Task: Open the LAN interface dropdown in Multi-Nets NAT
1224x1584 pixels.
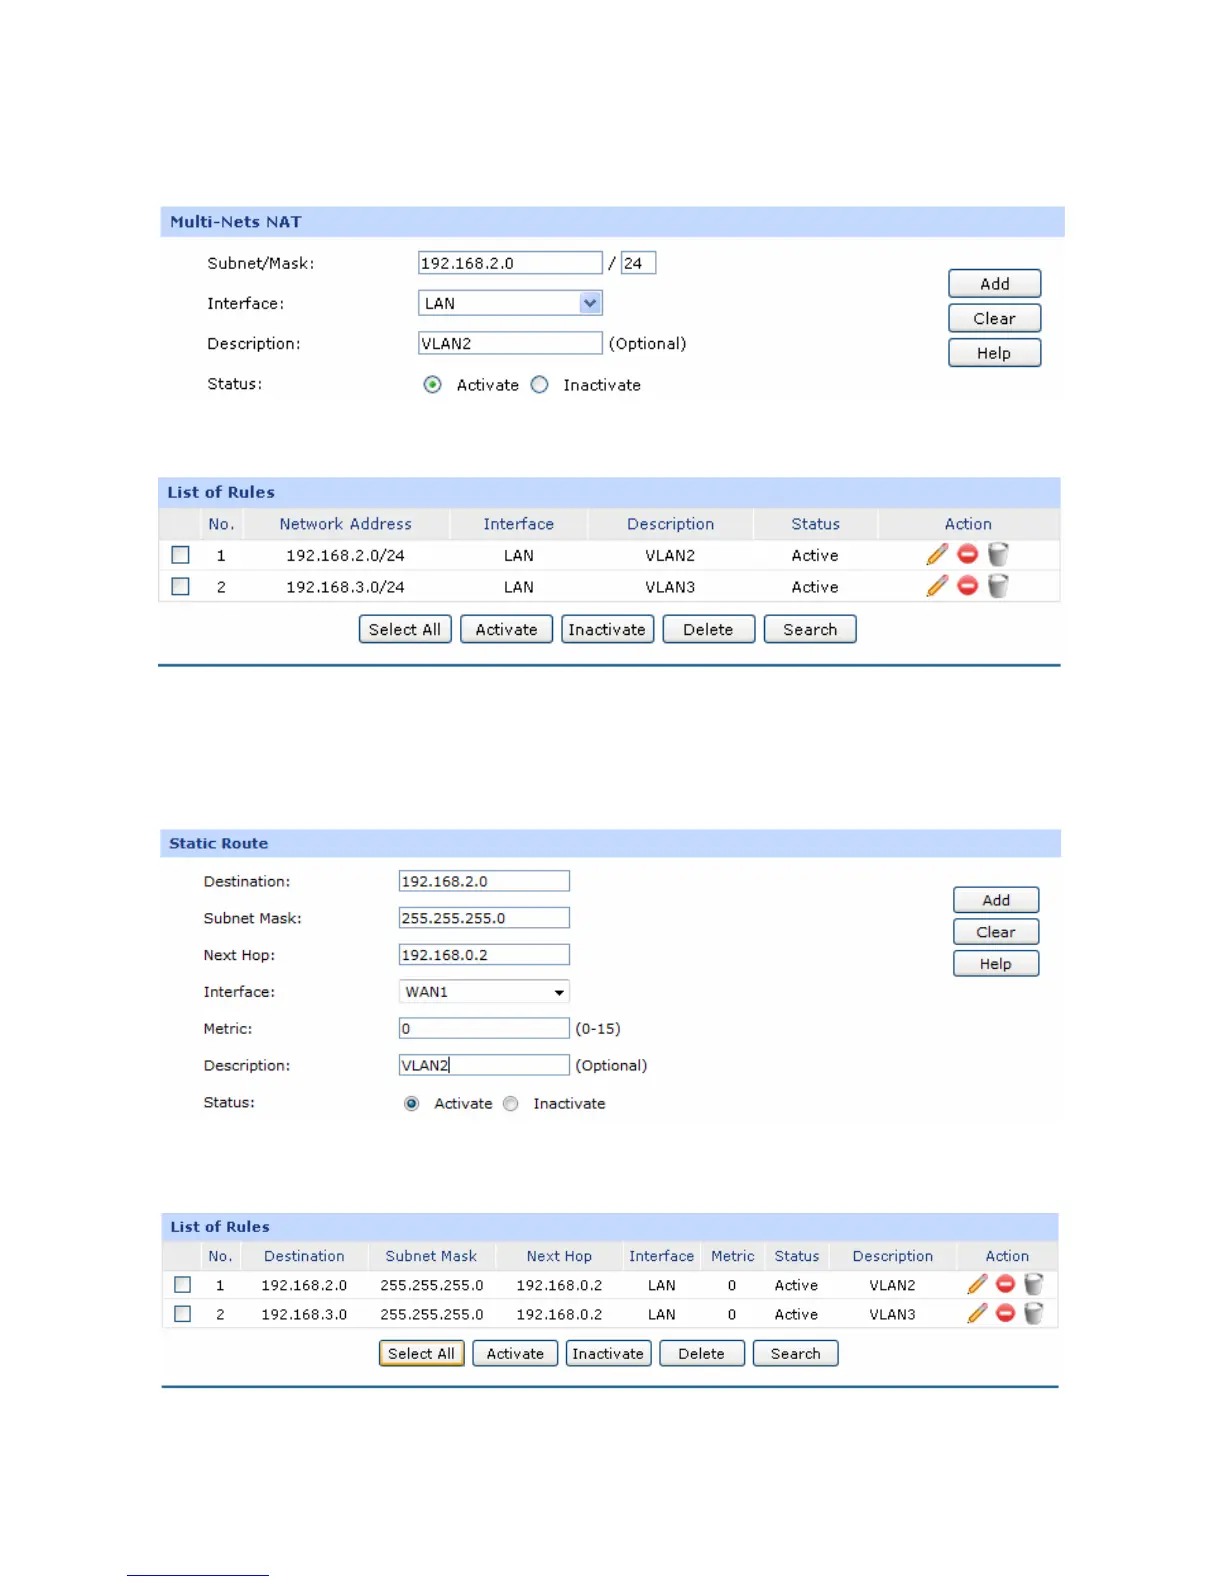Action: (510, 303)
